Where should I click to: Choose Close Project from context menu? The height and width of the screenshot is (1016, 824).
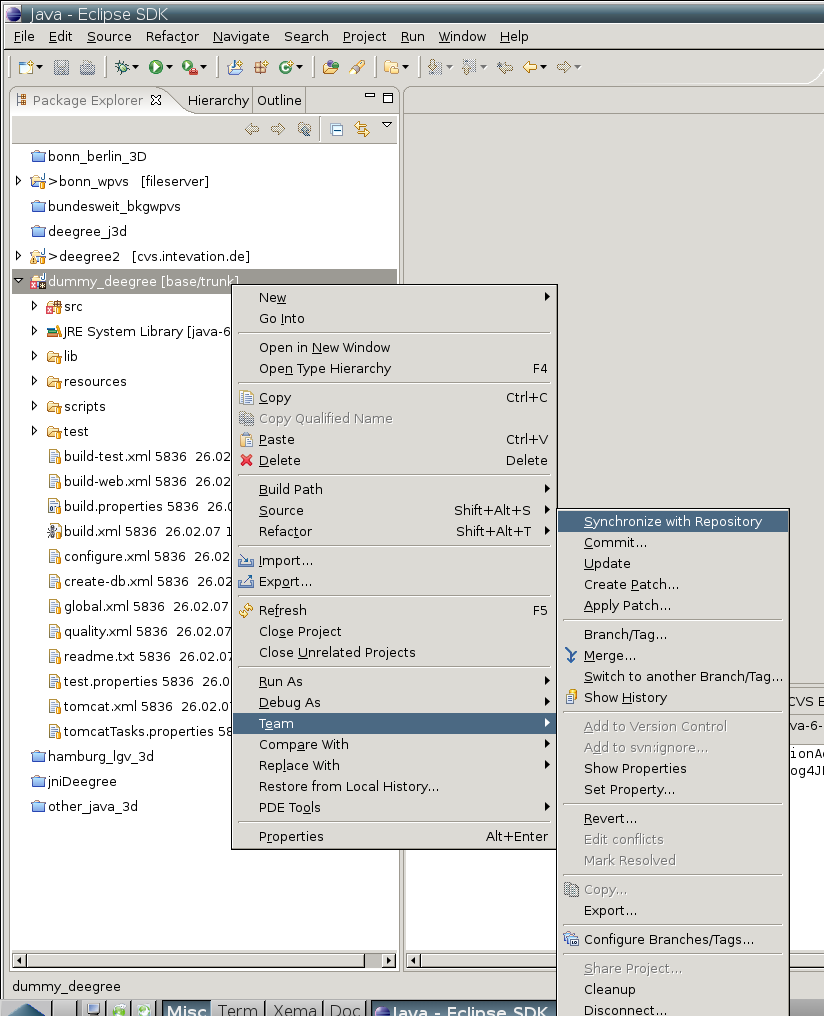pos(394,632)
